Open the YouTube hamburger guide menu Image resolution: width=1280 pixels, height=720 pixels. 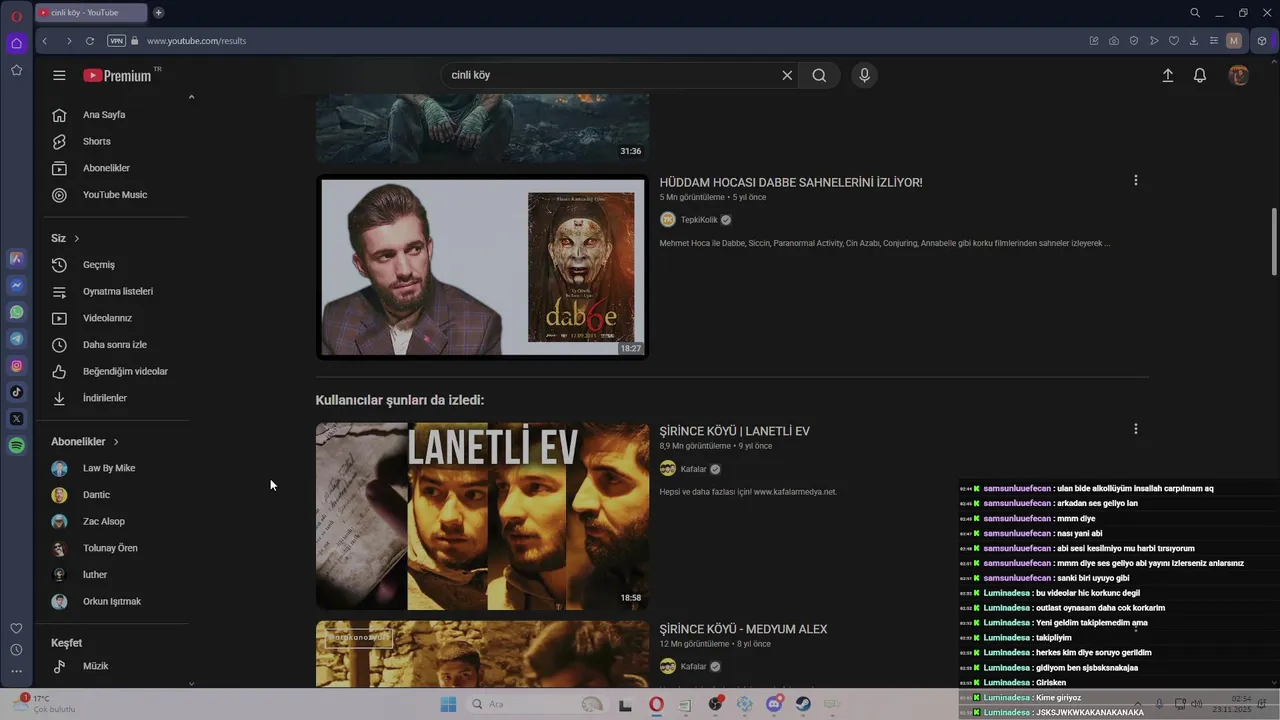click(59, 75)
